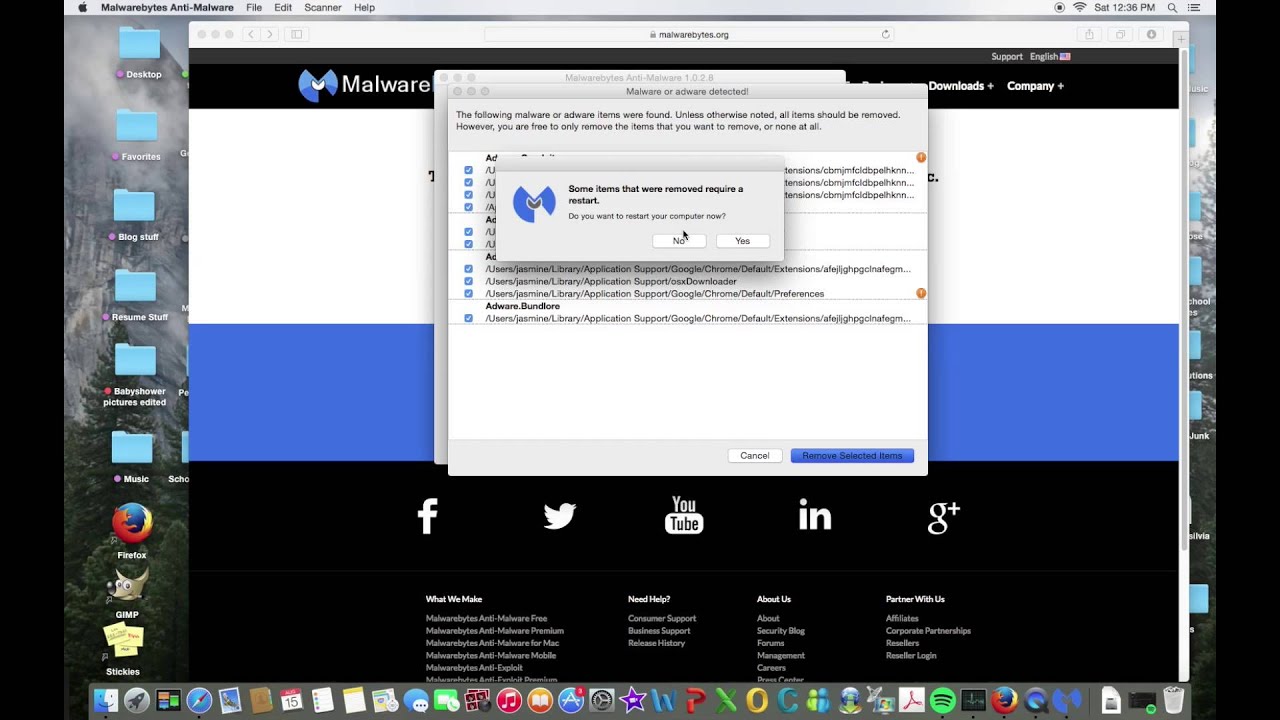Click Cancel in the malware detected window
The image size is (1280, 720).
pyautogui.click(x=755, y=456)
